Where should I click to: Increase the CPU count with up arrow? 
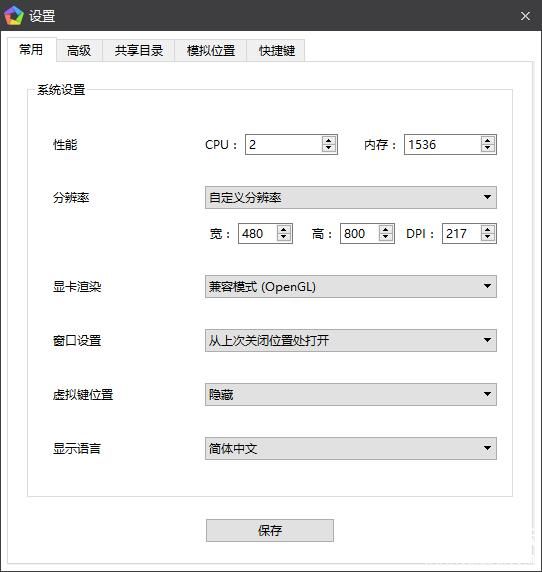click(x=328, y=140)
